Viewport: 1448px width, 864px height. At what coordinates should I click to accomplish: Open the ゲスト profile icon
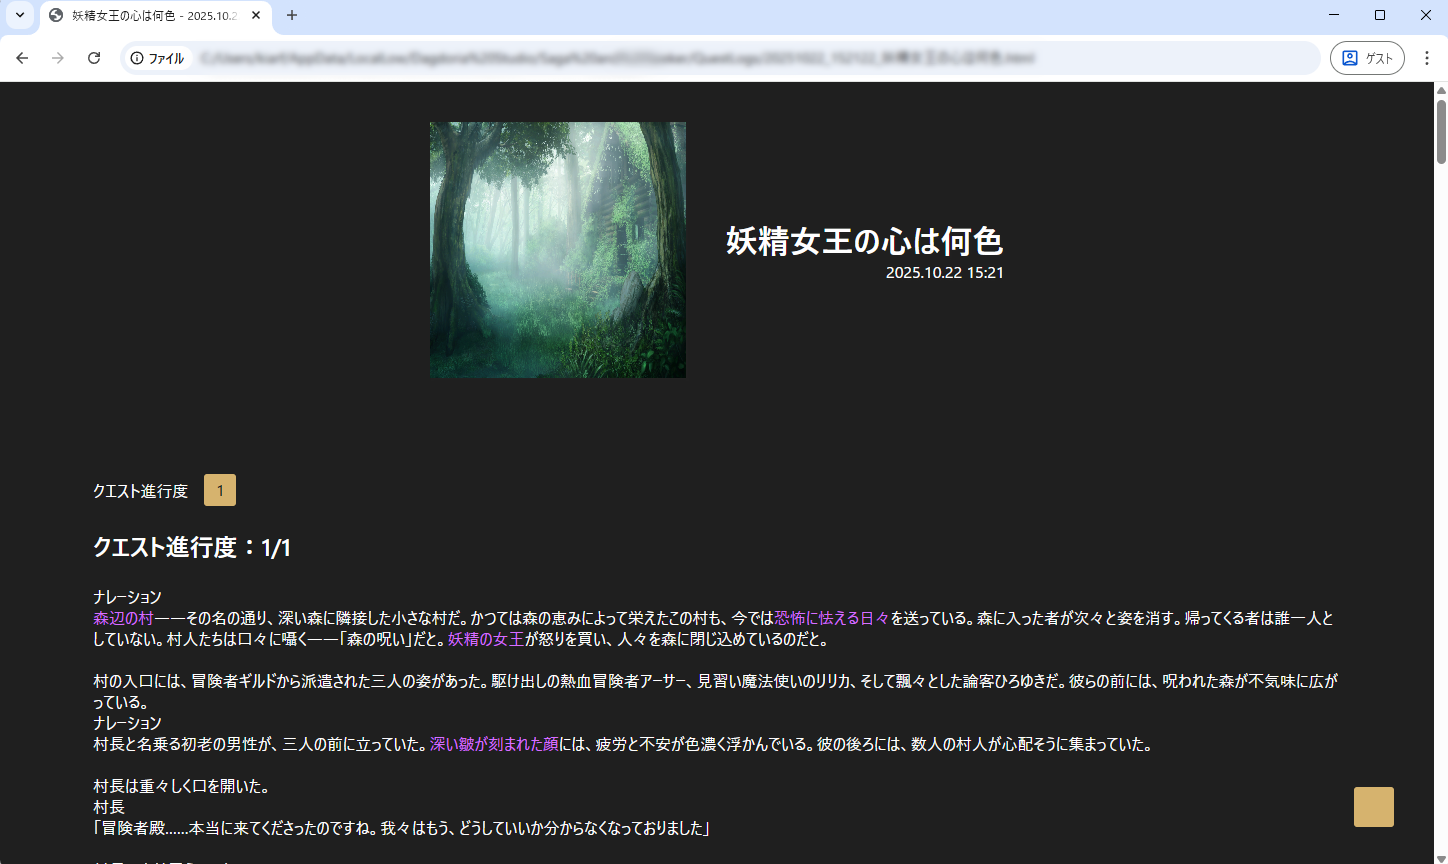(x=1367, y=58)
